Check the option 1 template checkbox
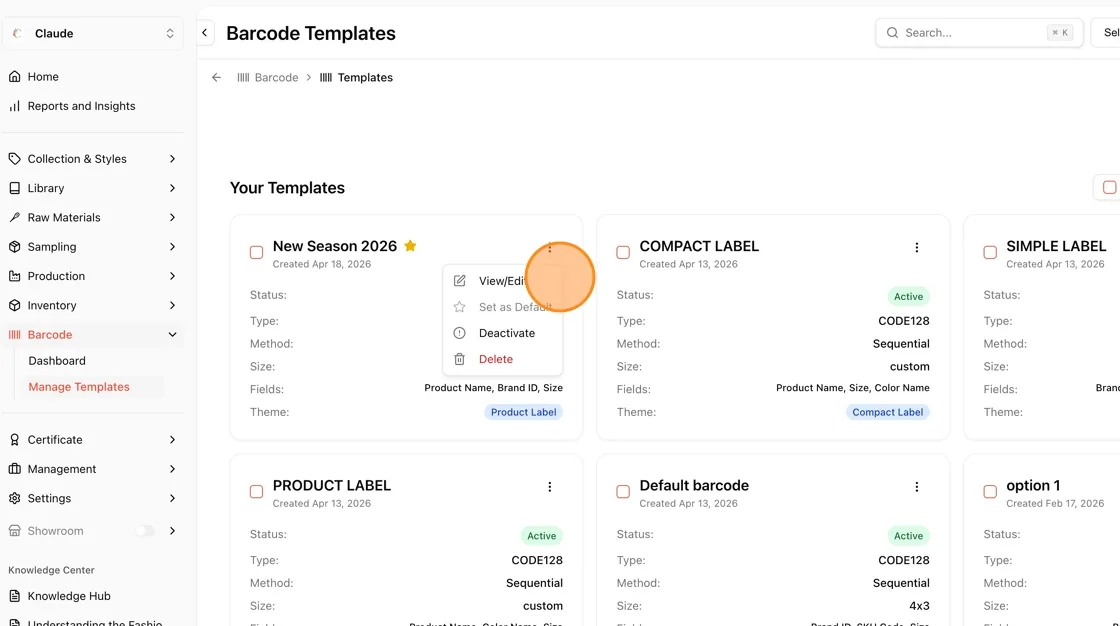The width and height of the screenshot is (1120, 626). point(990,492)
